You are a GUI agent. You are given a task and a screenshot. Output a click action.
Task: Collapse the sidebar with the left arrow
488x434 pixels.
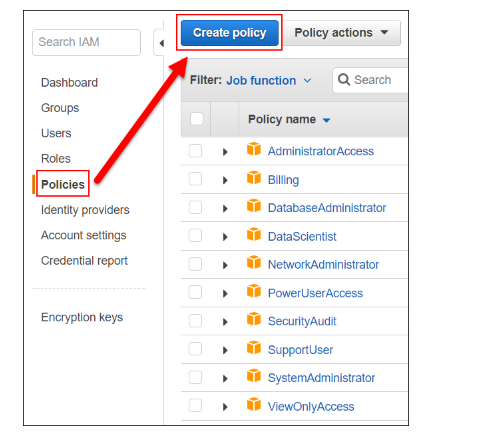(162, 43)
